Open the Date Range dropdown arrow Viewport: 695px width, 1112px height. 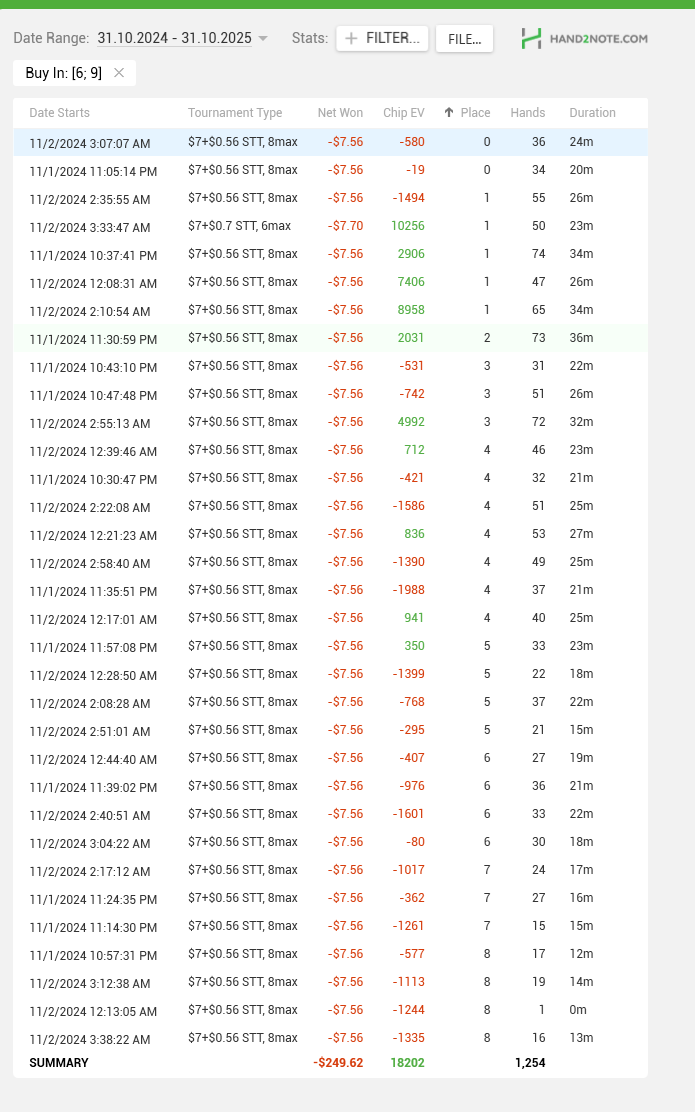tap(263, 39)
